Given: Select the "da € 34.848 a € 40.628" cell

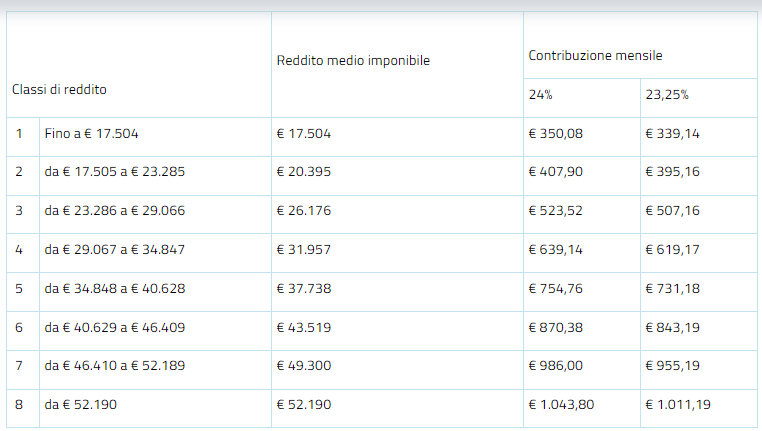Looking at the screenshot, I should (114, 288).
